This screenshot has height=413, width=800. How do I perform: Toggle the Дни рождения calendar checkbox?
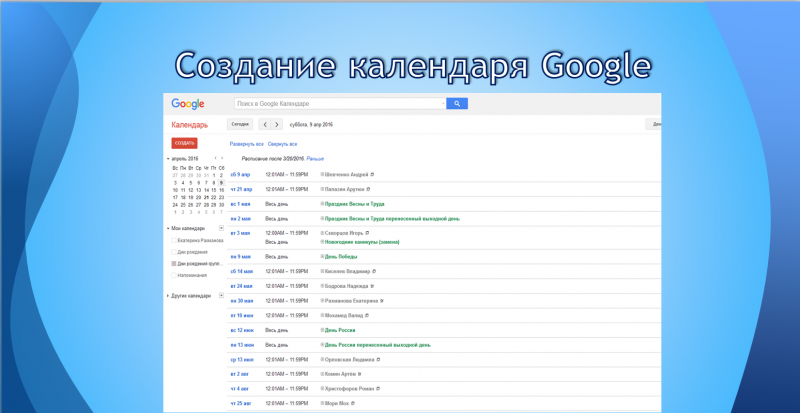(174, 252)
